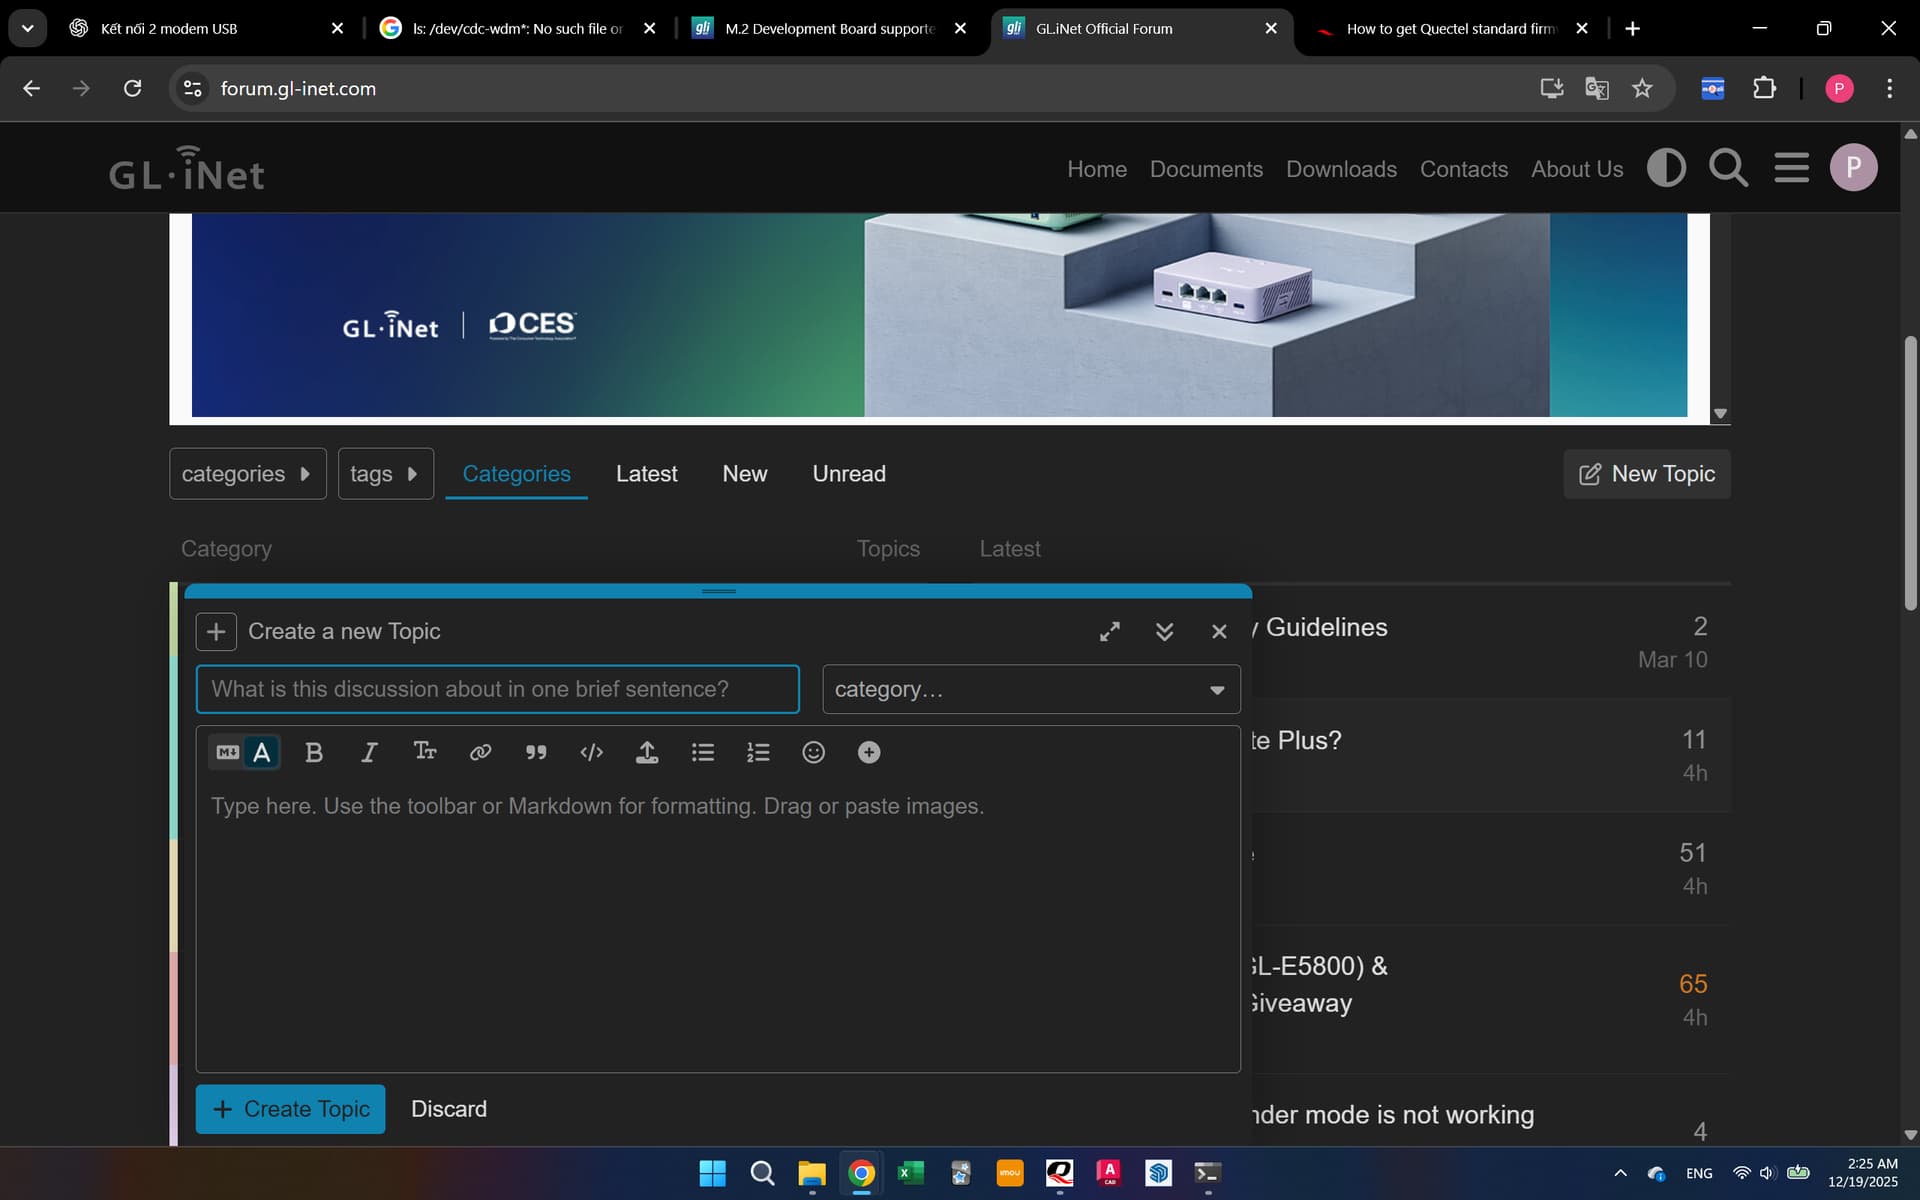The width and height of the screenshot is (1920, 1200).
Task: Insert a bulleted list in composer
Action: coord(703,753)
